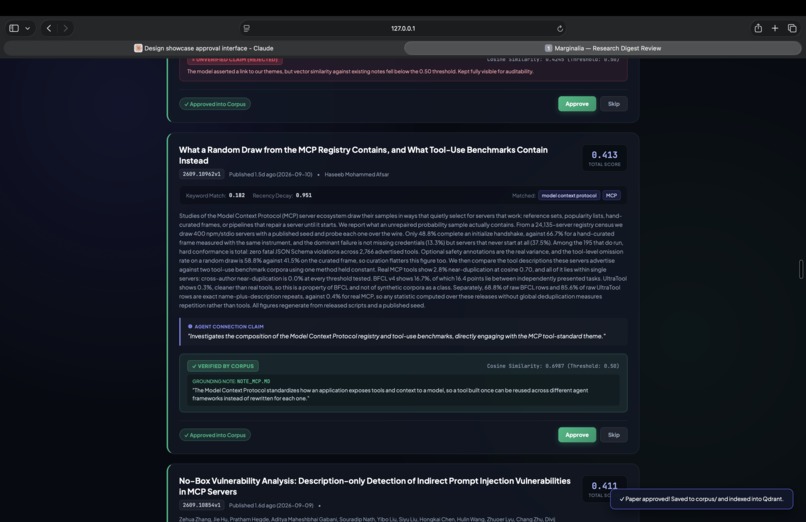Focus the 127.0.0.1 address field
The image size is (806, 522).
pyautogui.click(x=403, y=28)
